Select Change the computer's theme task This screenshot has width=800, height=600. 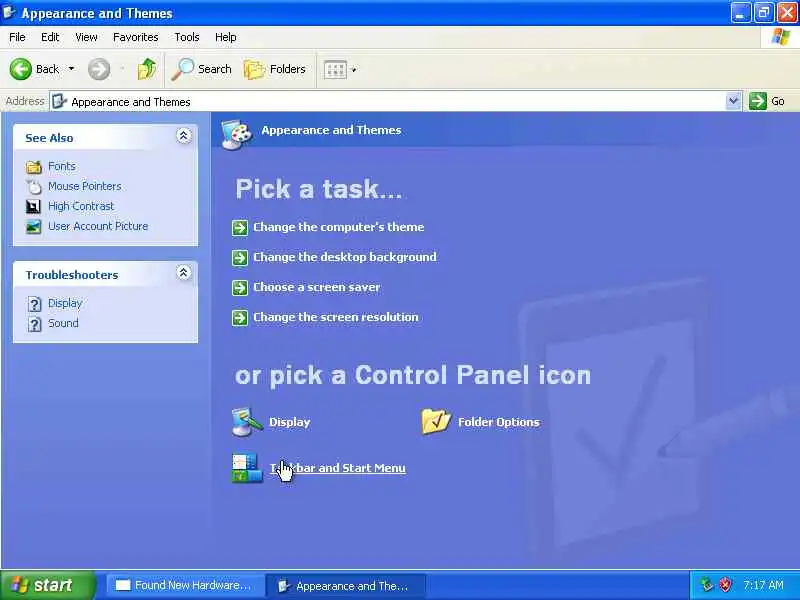[339, 227]
